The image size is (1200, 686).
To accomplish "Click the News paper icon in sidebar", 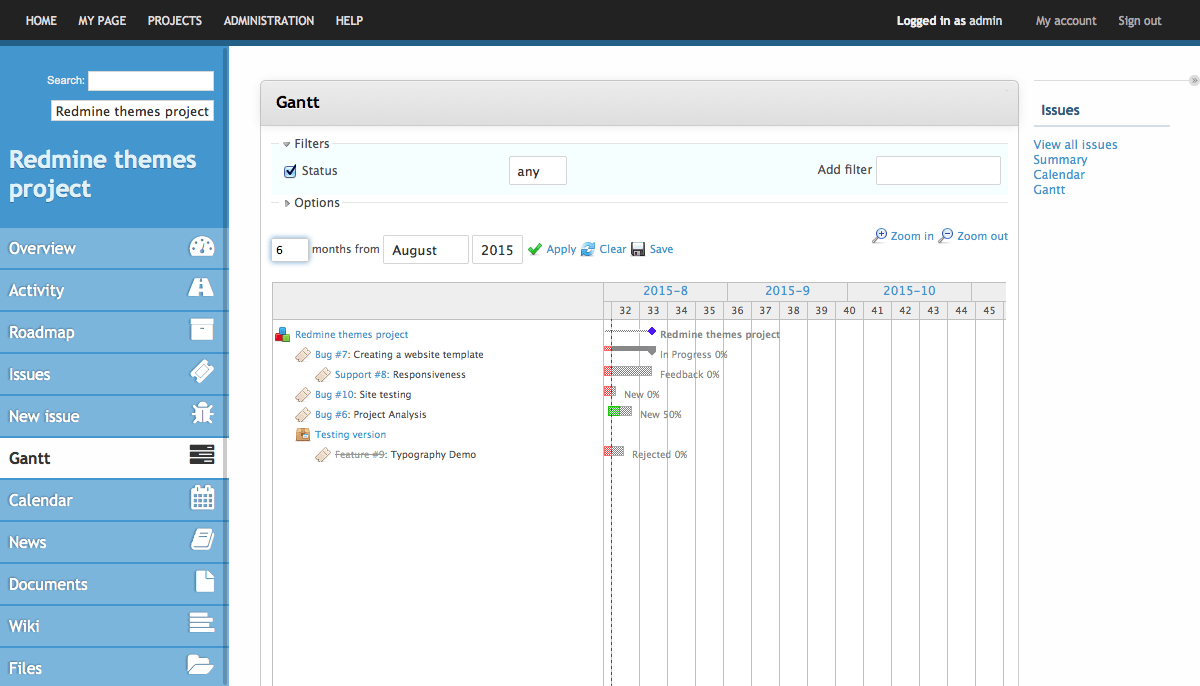I will [202, 541].
